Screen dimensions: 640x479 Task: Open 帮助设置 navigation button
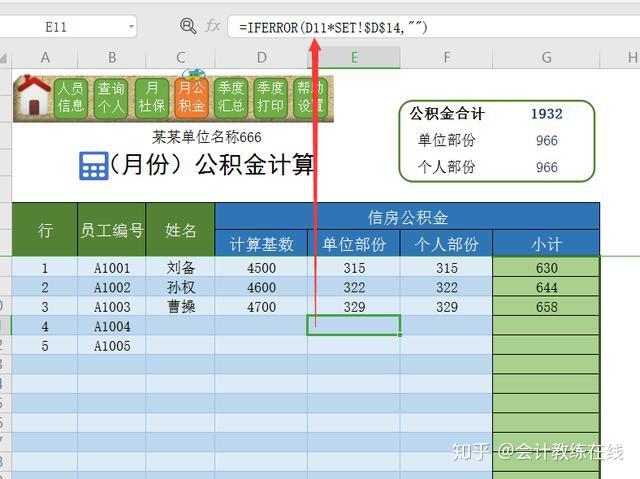(310, 98)
